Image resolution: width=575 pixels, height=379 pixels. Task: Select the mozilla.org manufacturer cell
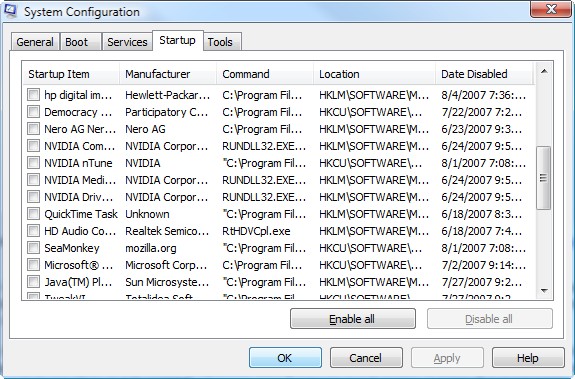[151, 248]
